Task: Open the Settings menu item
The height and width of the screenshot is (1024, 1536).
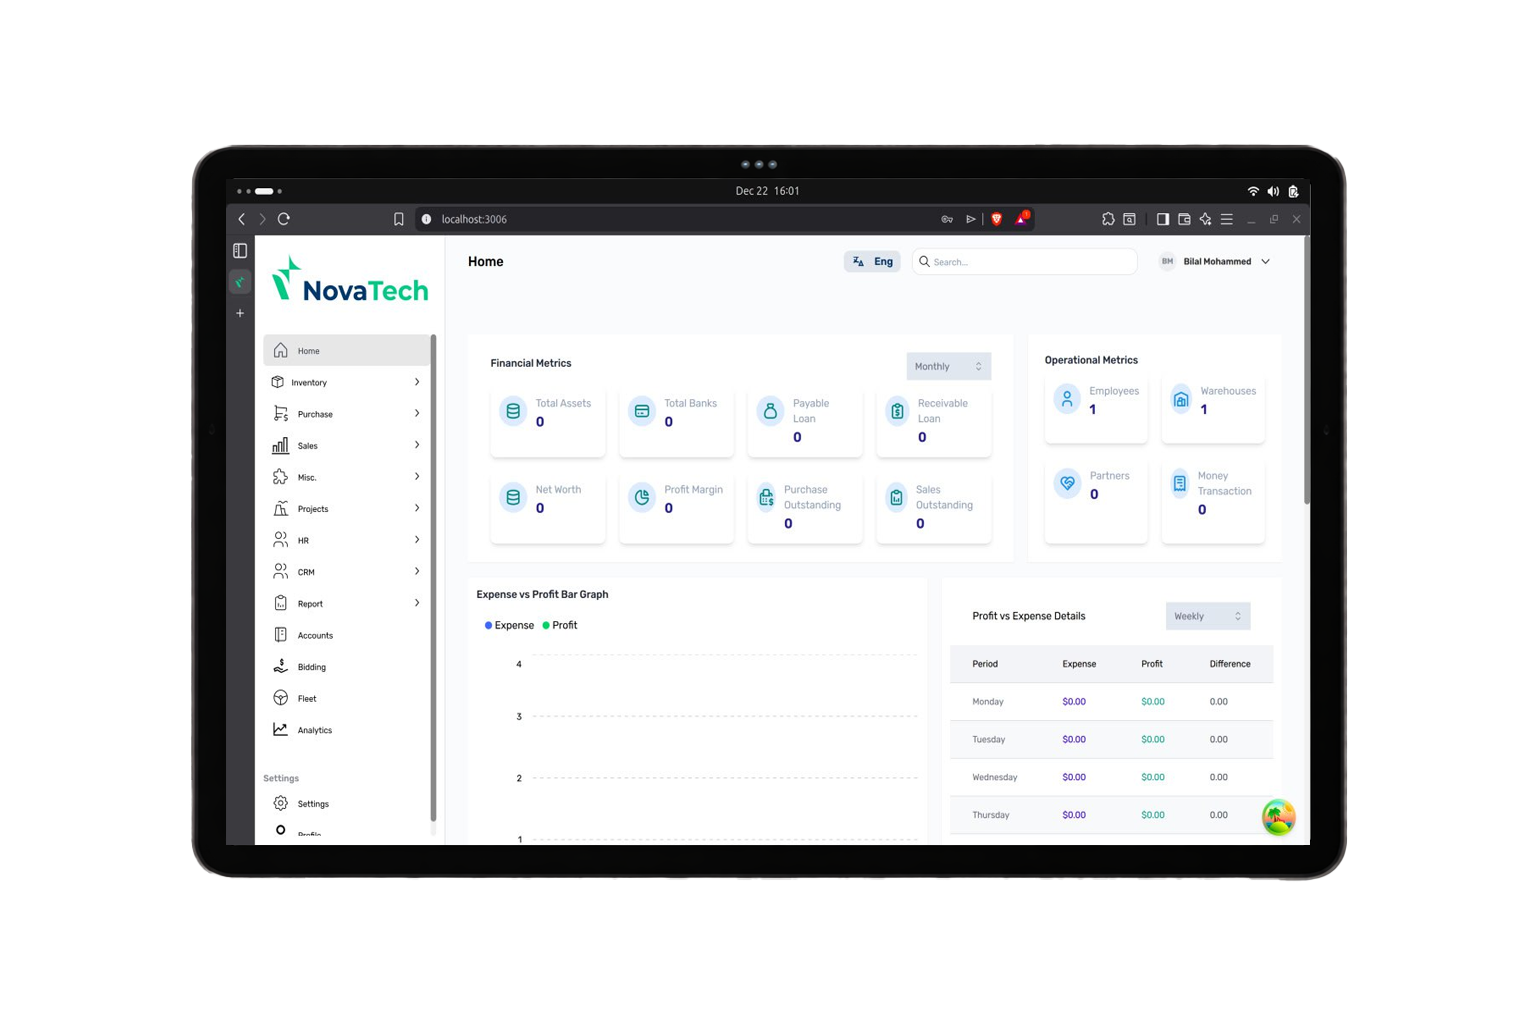Action: coord(346,803)
